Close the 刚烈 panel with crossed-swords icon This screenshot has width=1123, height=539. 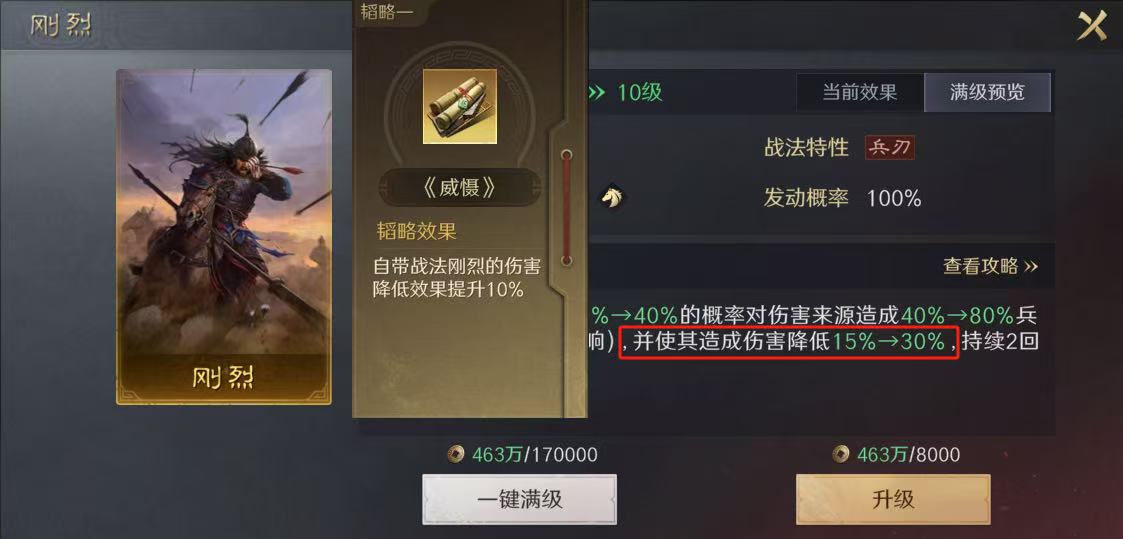[x=1093, y=26]
